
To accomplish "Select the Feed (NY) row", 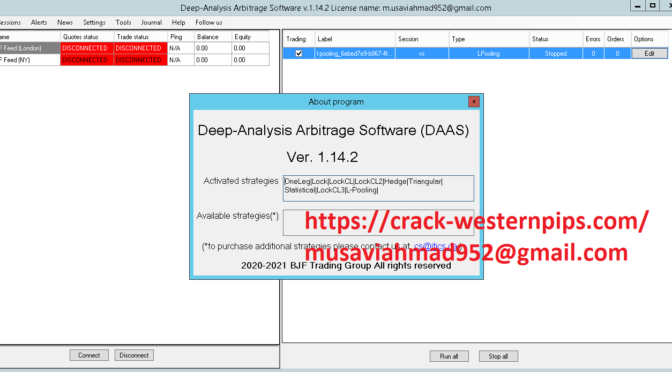I will pos(134,60).
